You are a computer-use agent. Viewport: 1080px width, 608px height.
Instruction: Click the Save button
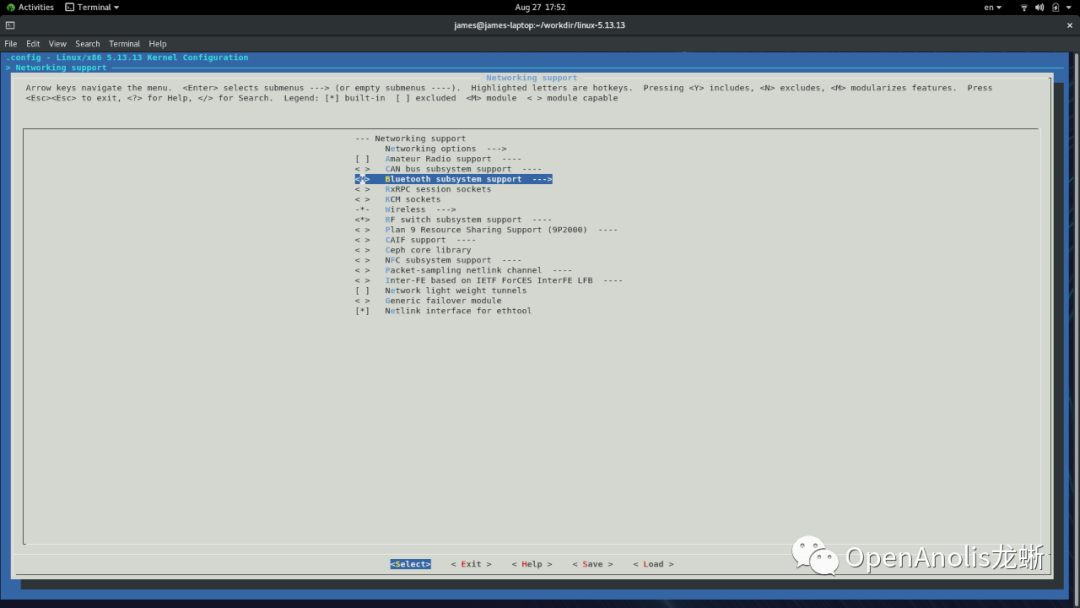click(592, 564)
